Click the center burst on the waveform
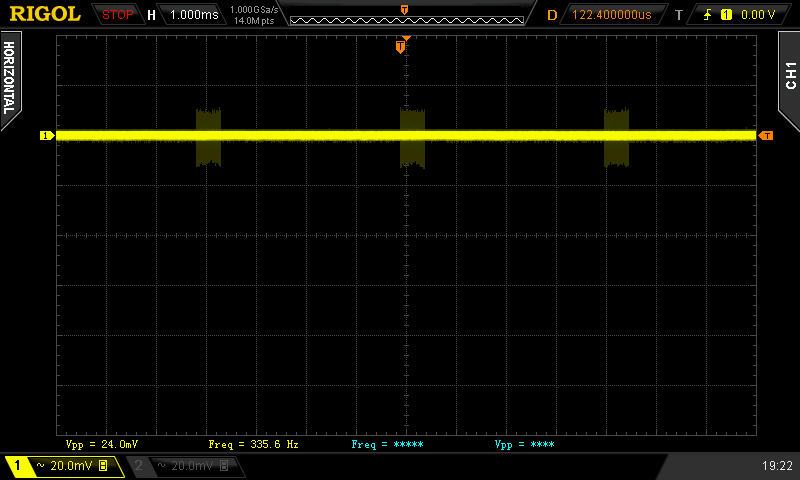 pos(412,138)
